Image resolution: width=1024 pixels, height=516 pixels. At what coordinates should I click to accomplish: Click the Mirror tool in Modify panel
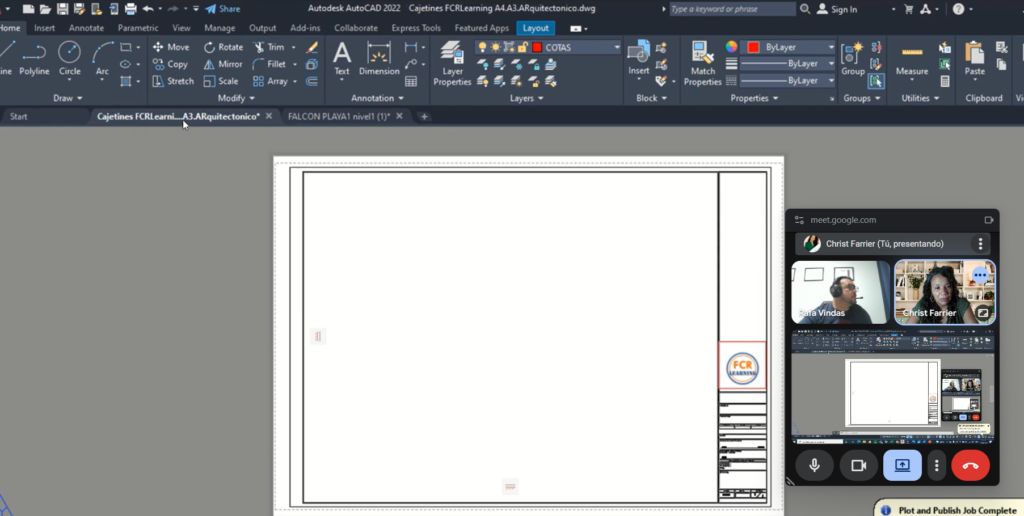coord(222,64)
